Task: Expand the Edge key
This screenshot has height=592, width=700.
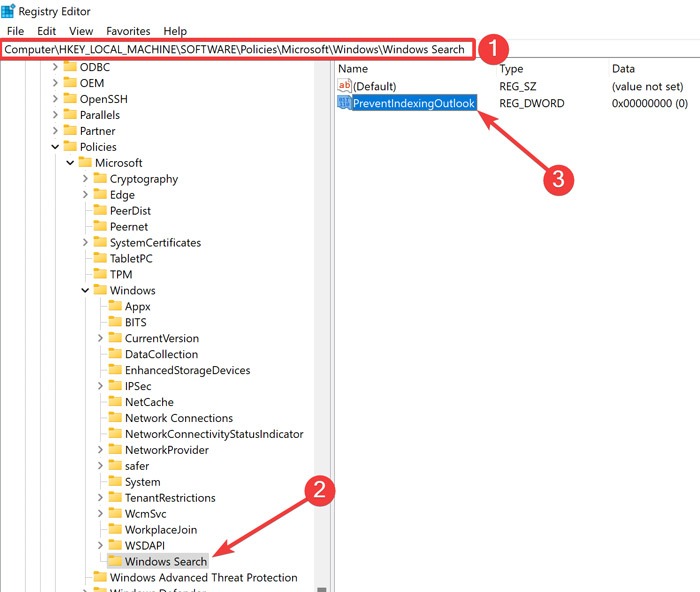Action: (x=85, y=195)
